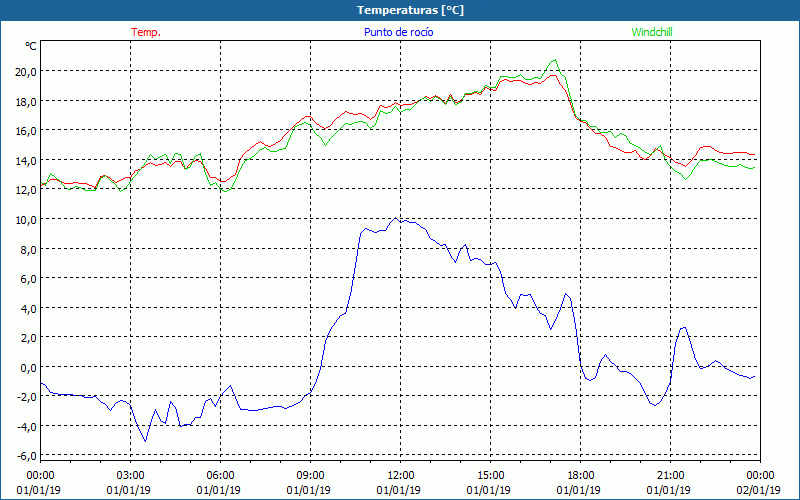Image resolution: width=800 pixels, height=500 pixels.
Task: Click the 06:00 time axis label
Action: pos(220,476)
